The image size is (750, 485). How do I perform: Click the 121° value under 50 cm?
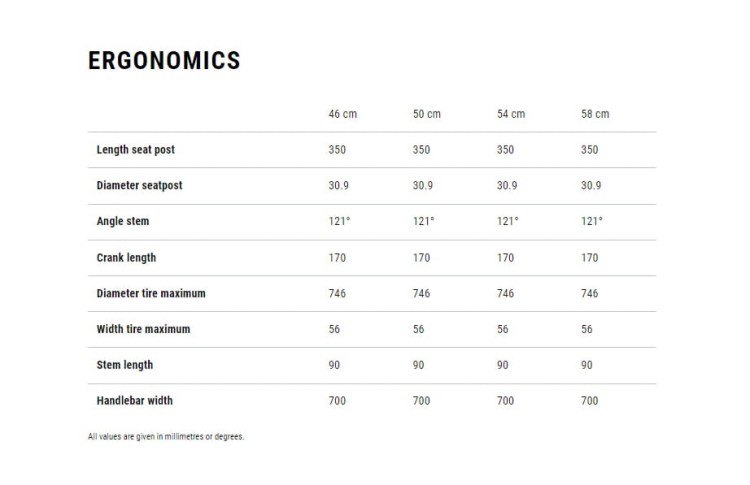pyautogui.click(x=423, y=221)
